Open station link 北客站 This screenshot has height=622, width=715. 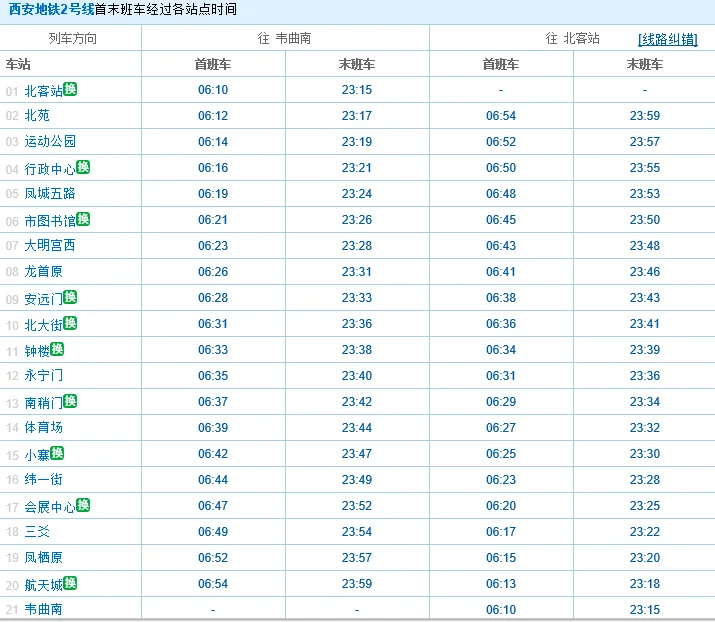tap(43, 91)
